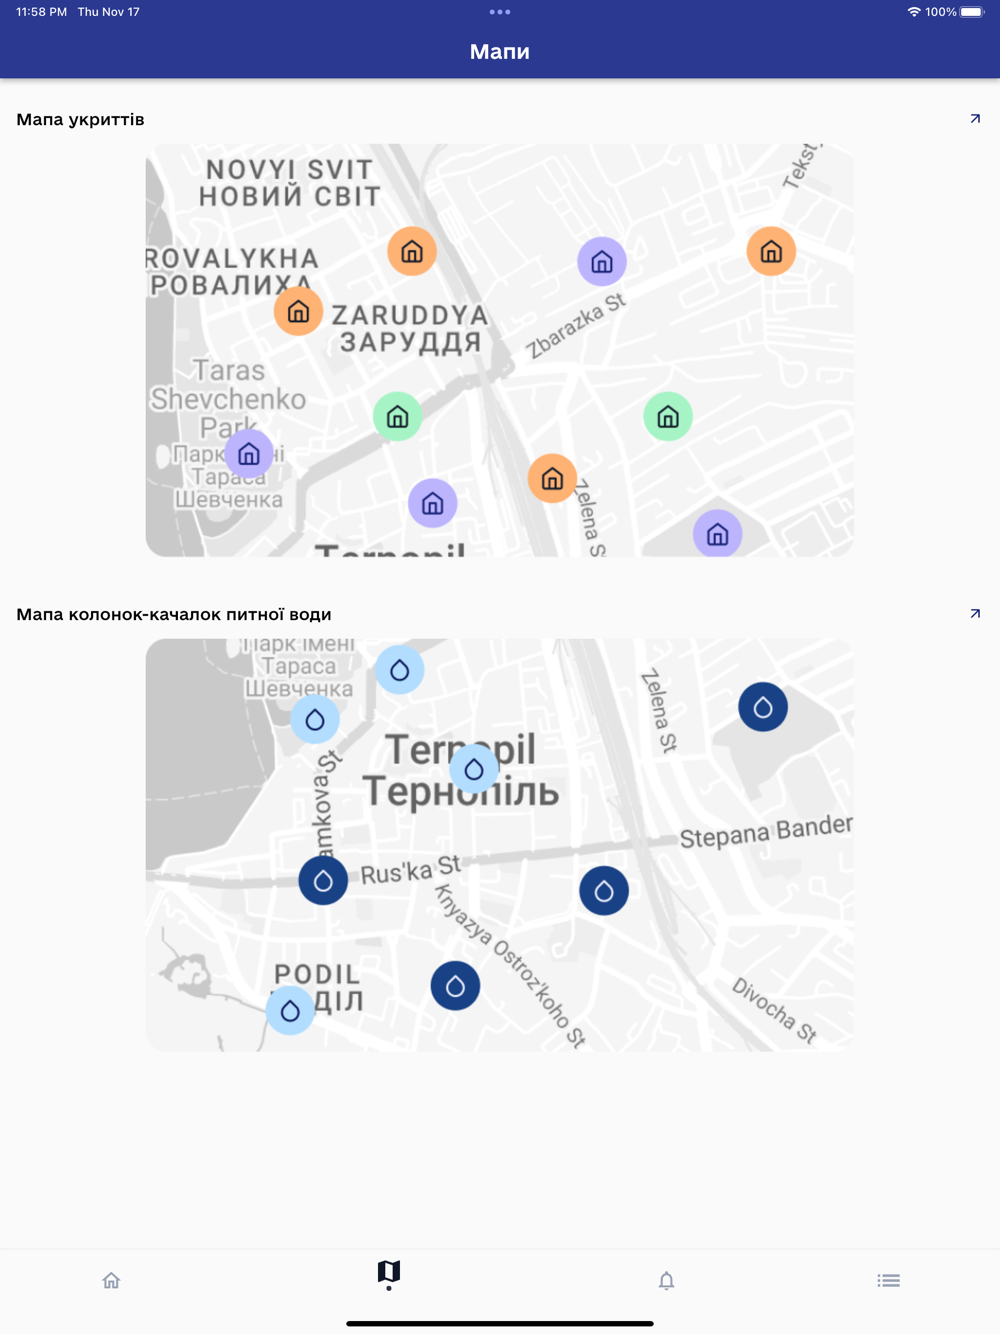1000x1334 pixels.
Task: Tap purple shelter marker above Zbarazka St
Action: pos(602,262)
